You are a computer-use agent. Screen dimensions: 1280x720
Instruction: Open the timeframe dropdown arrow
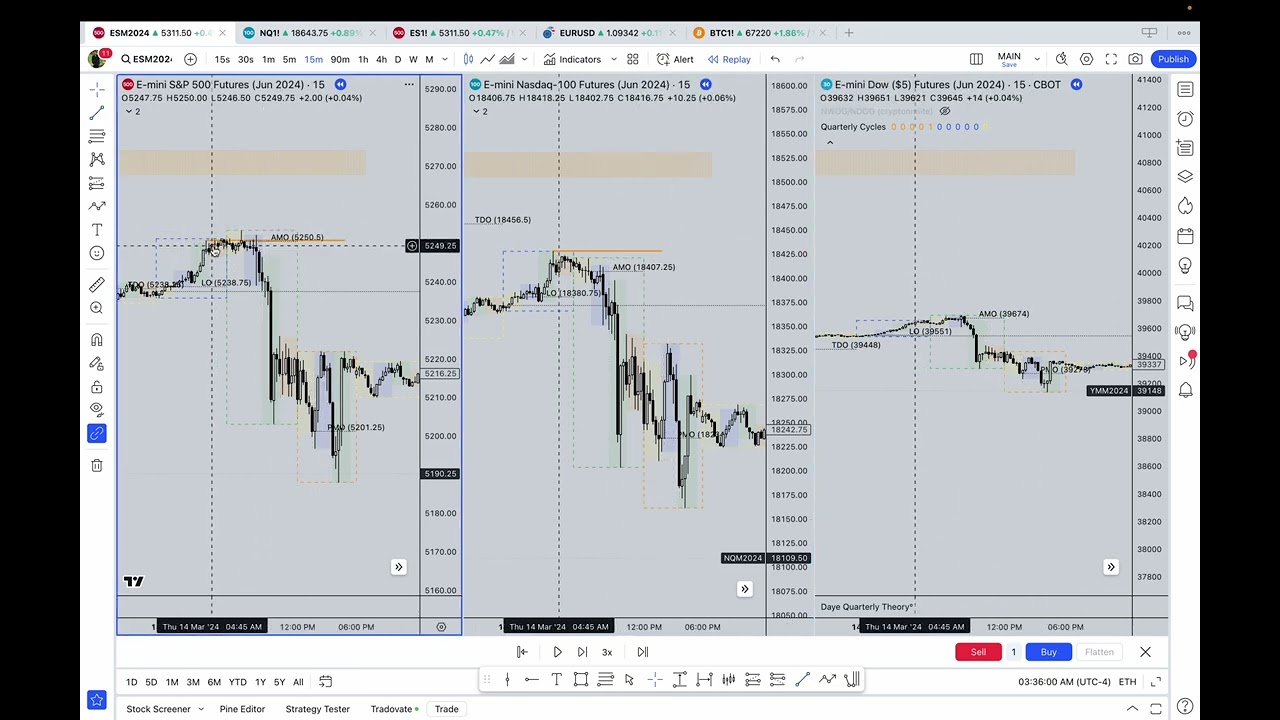(x=444, y=59)
